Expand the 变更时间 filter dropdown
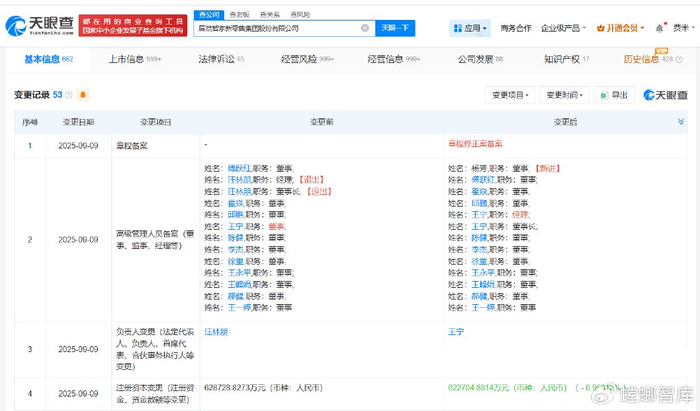Image resolution: width=700 pixels, height=411 pixels. [564, 95]
